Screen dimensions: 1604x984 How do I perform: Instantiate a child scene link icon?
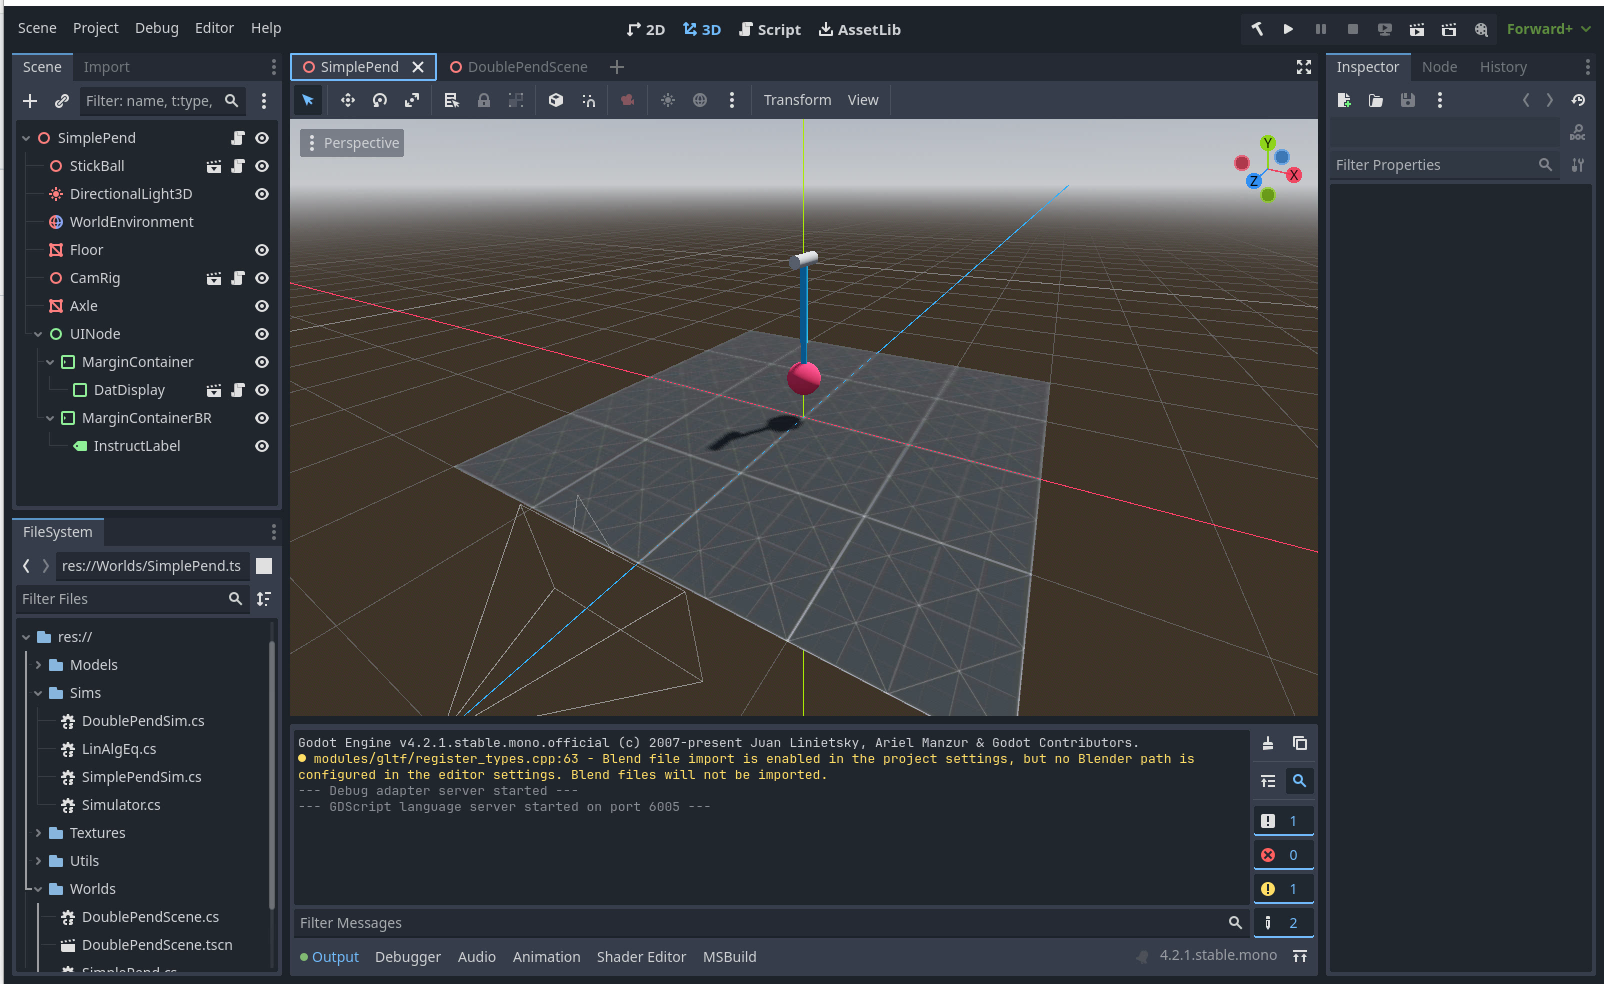(62, 101)
